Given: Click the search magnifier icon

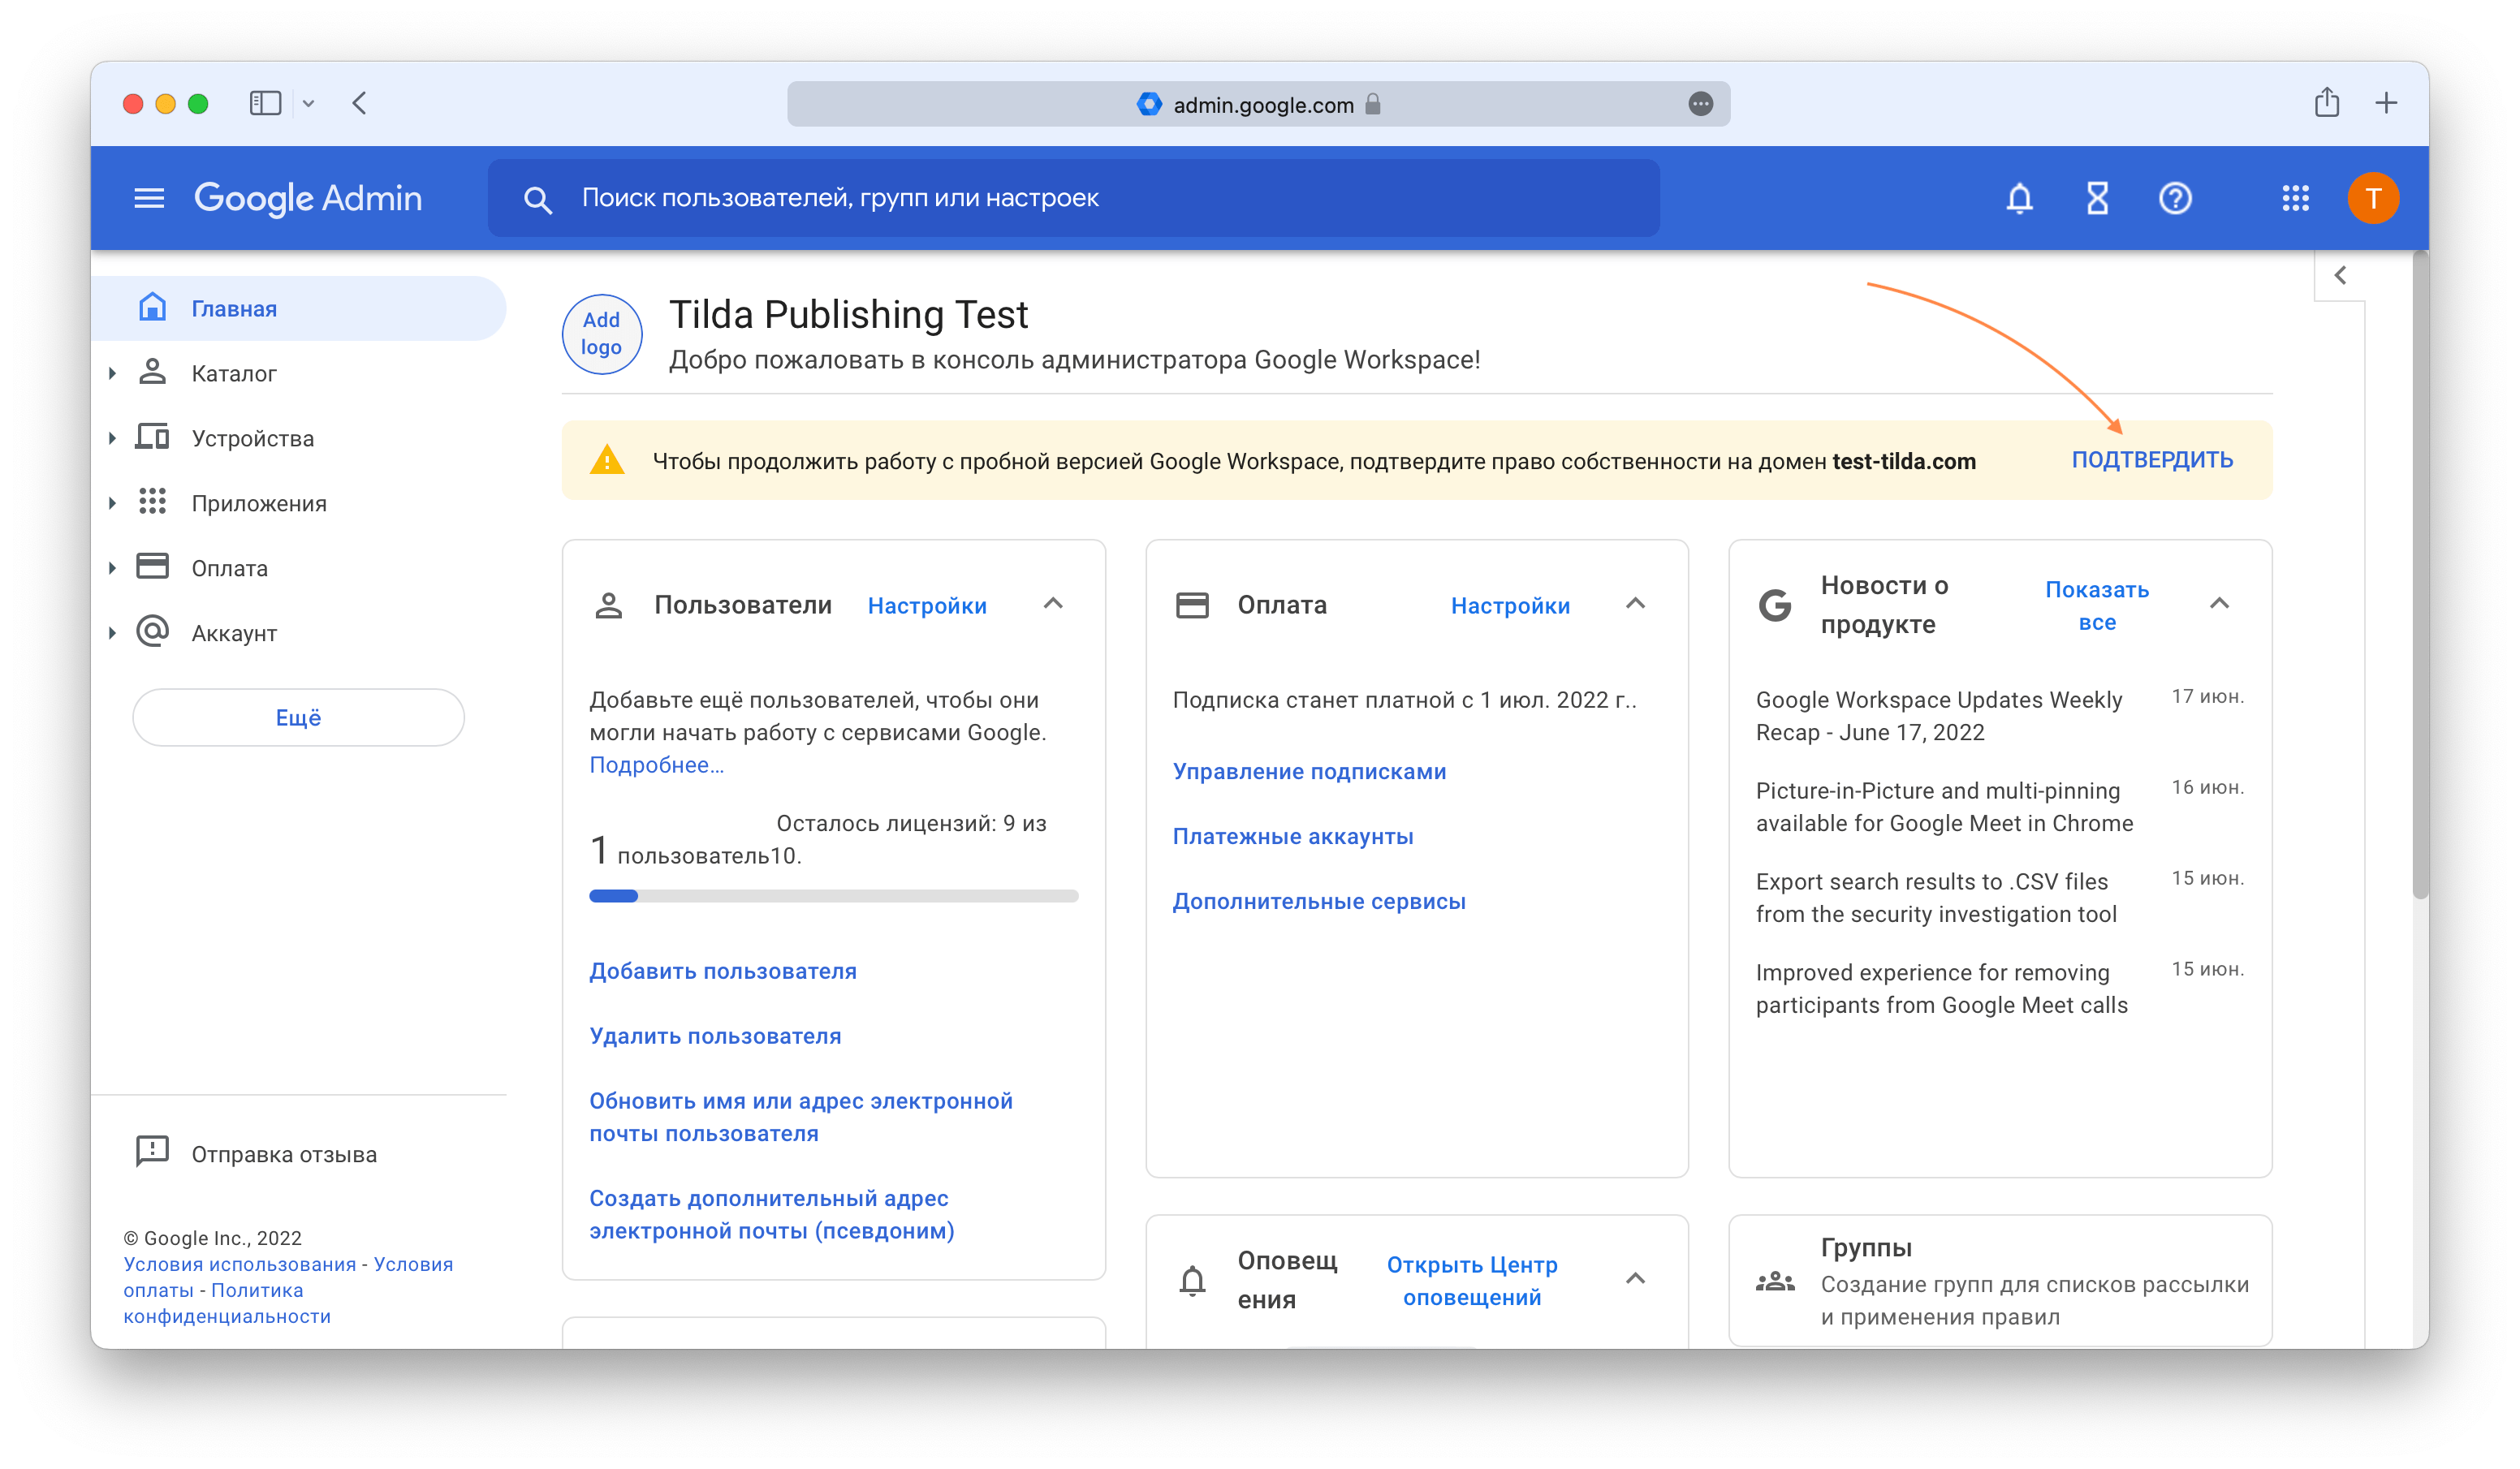Looking at the screenshot, I should 537,199.
